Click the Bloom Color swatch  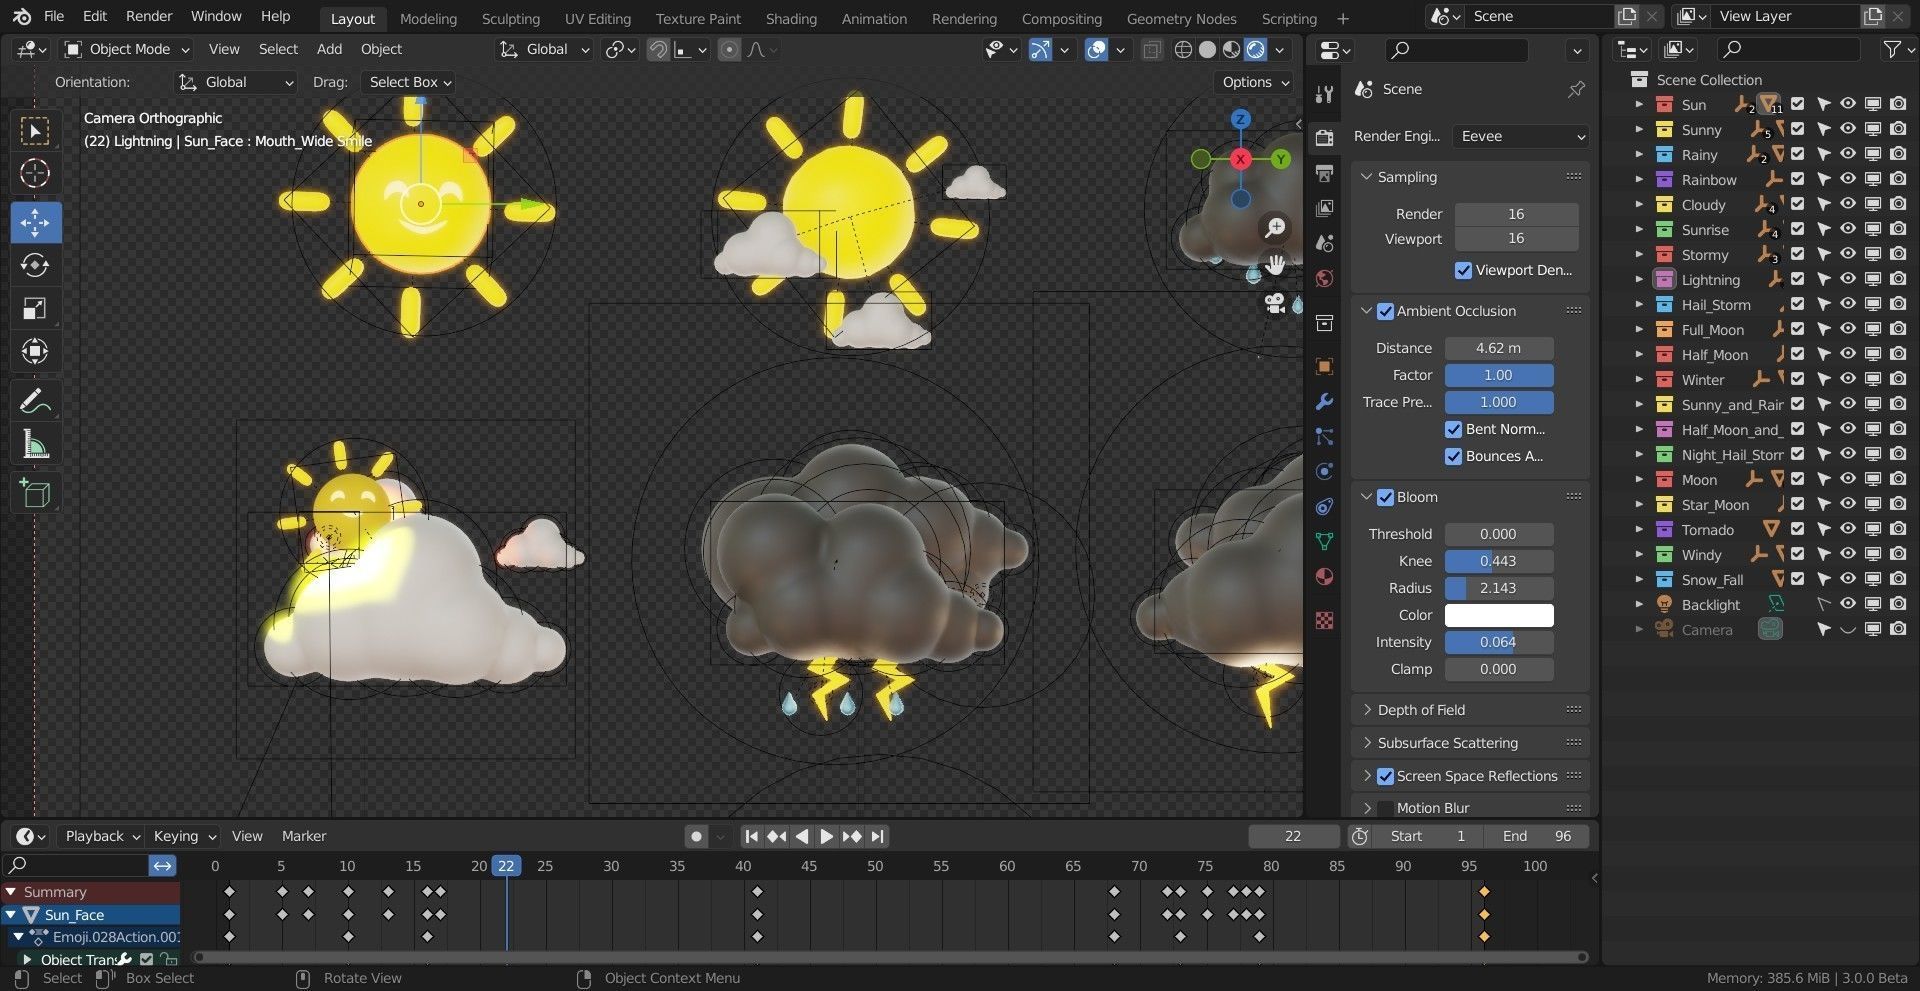pyautogui.click(x=1498, y=615)
